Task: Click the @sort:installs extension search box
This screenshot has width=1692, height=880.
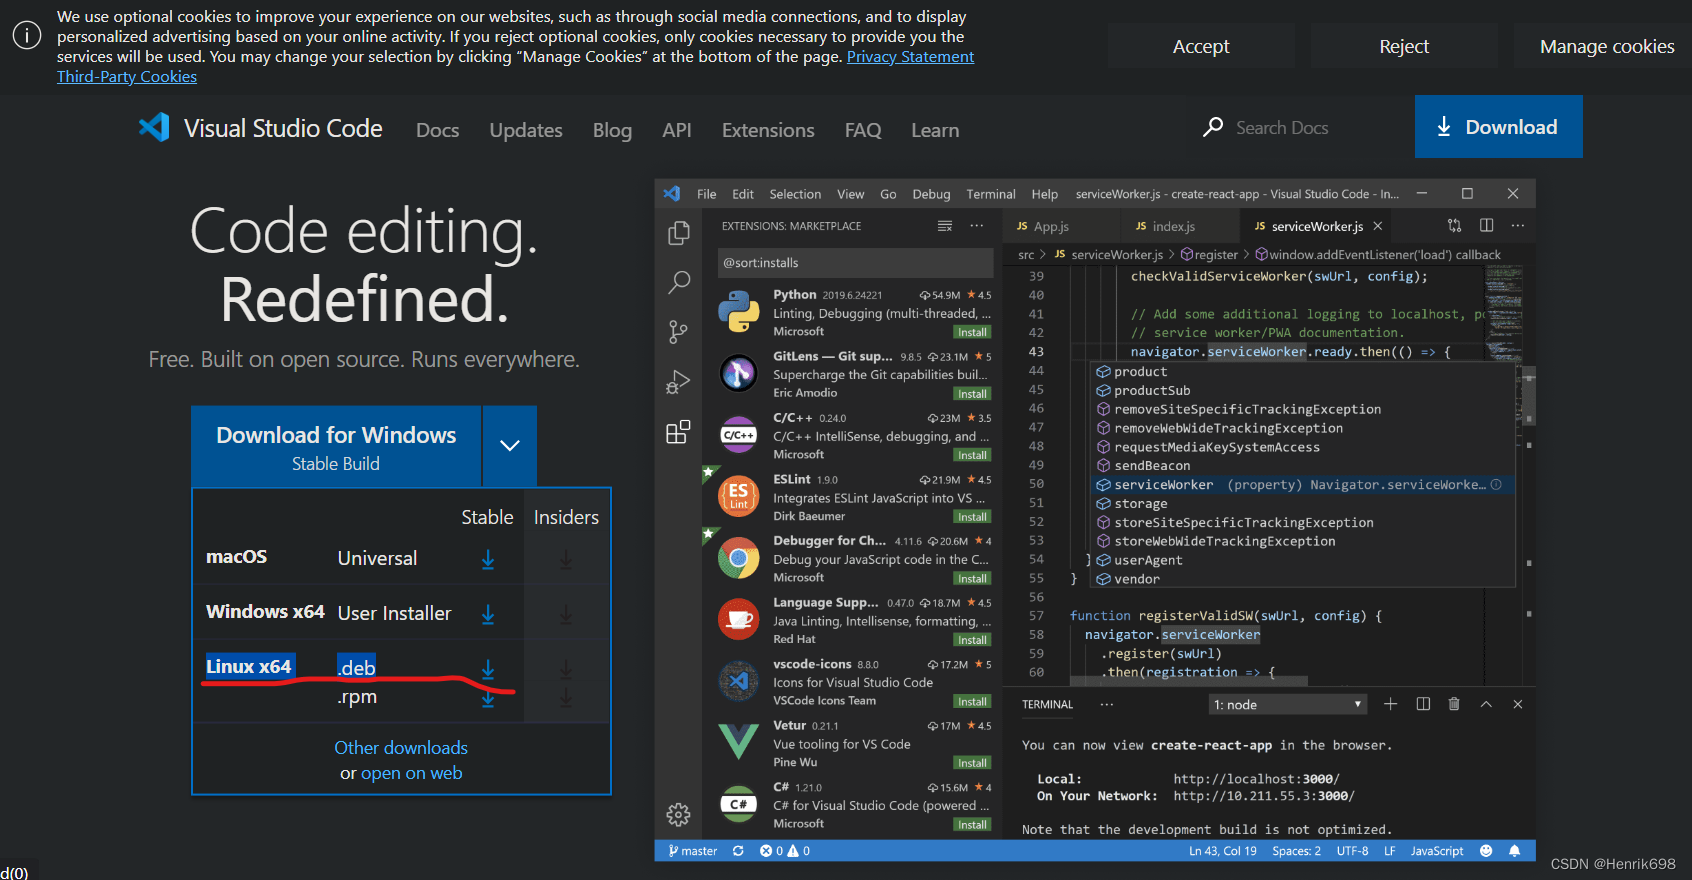Action: [x=855, y=263]
